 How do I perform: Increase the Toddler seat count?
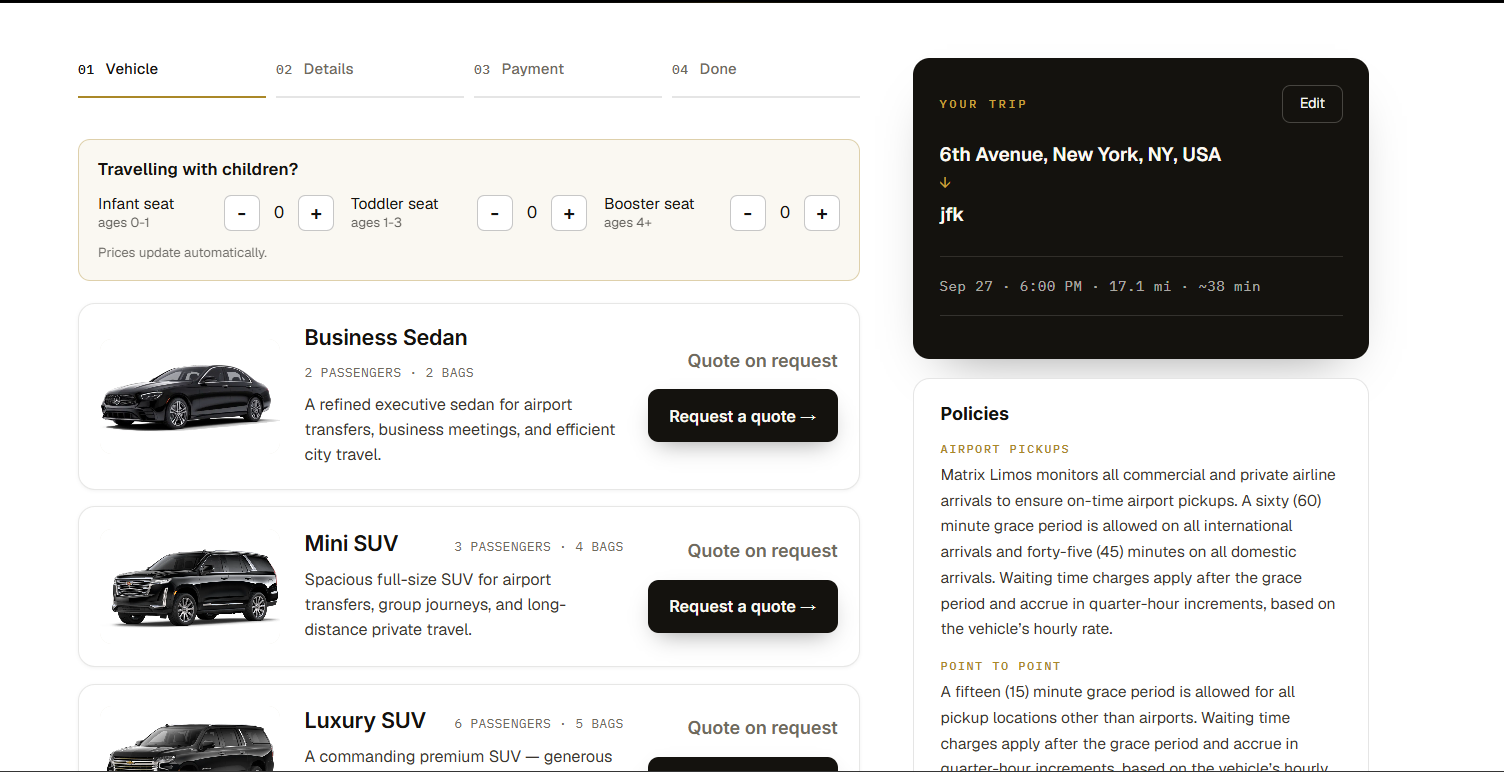coord(569,213)
